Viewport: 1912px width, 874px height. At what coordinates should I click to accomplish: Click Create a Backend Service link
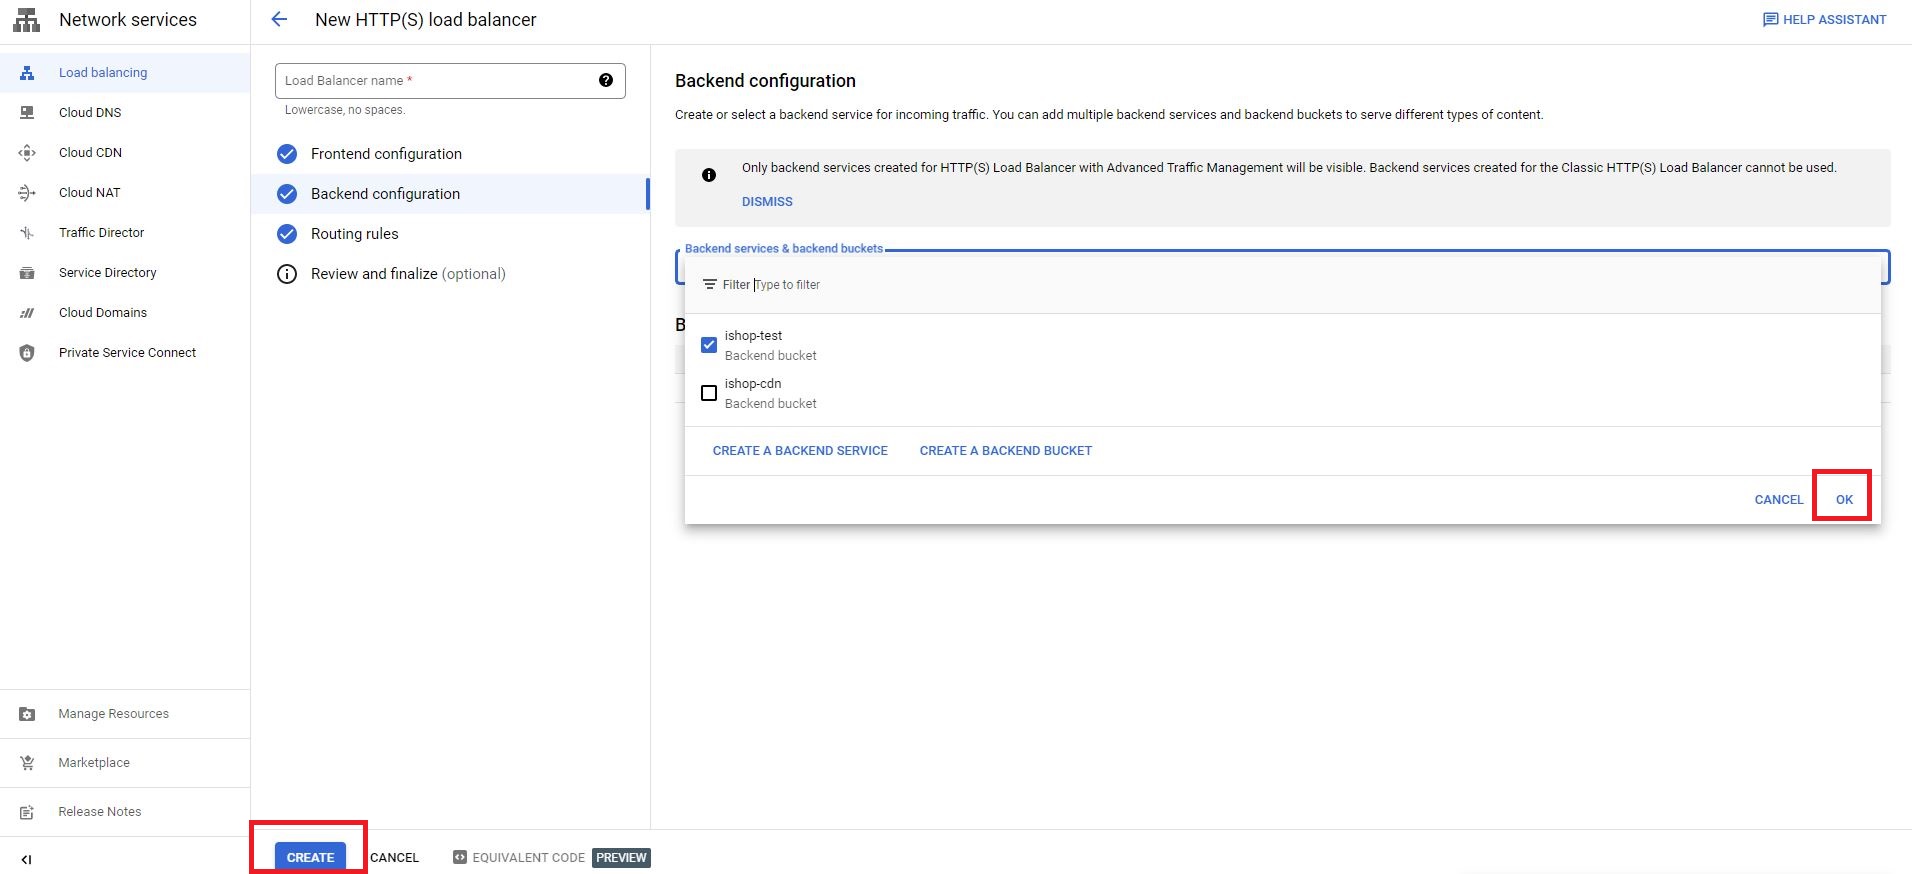(x=800, y=451)
